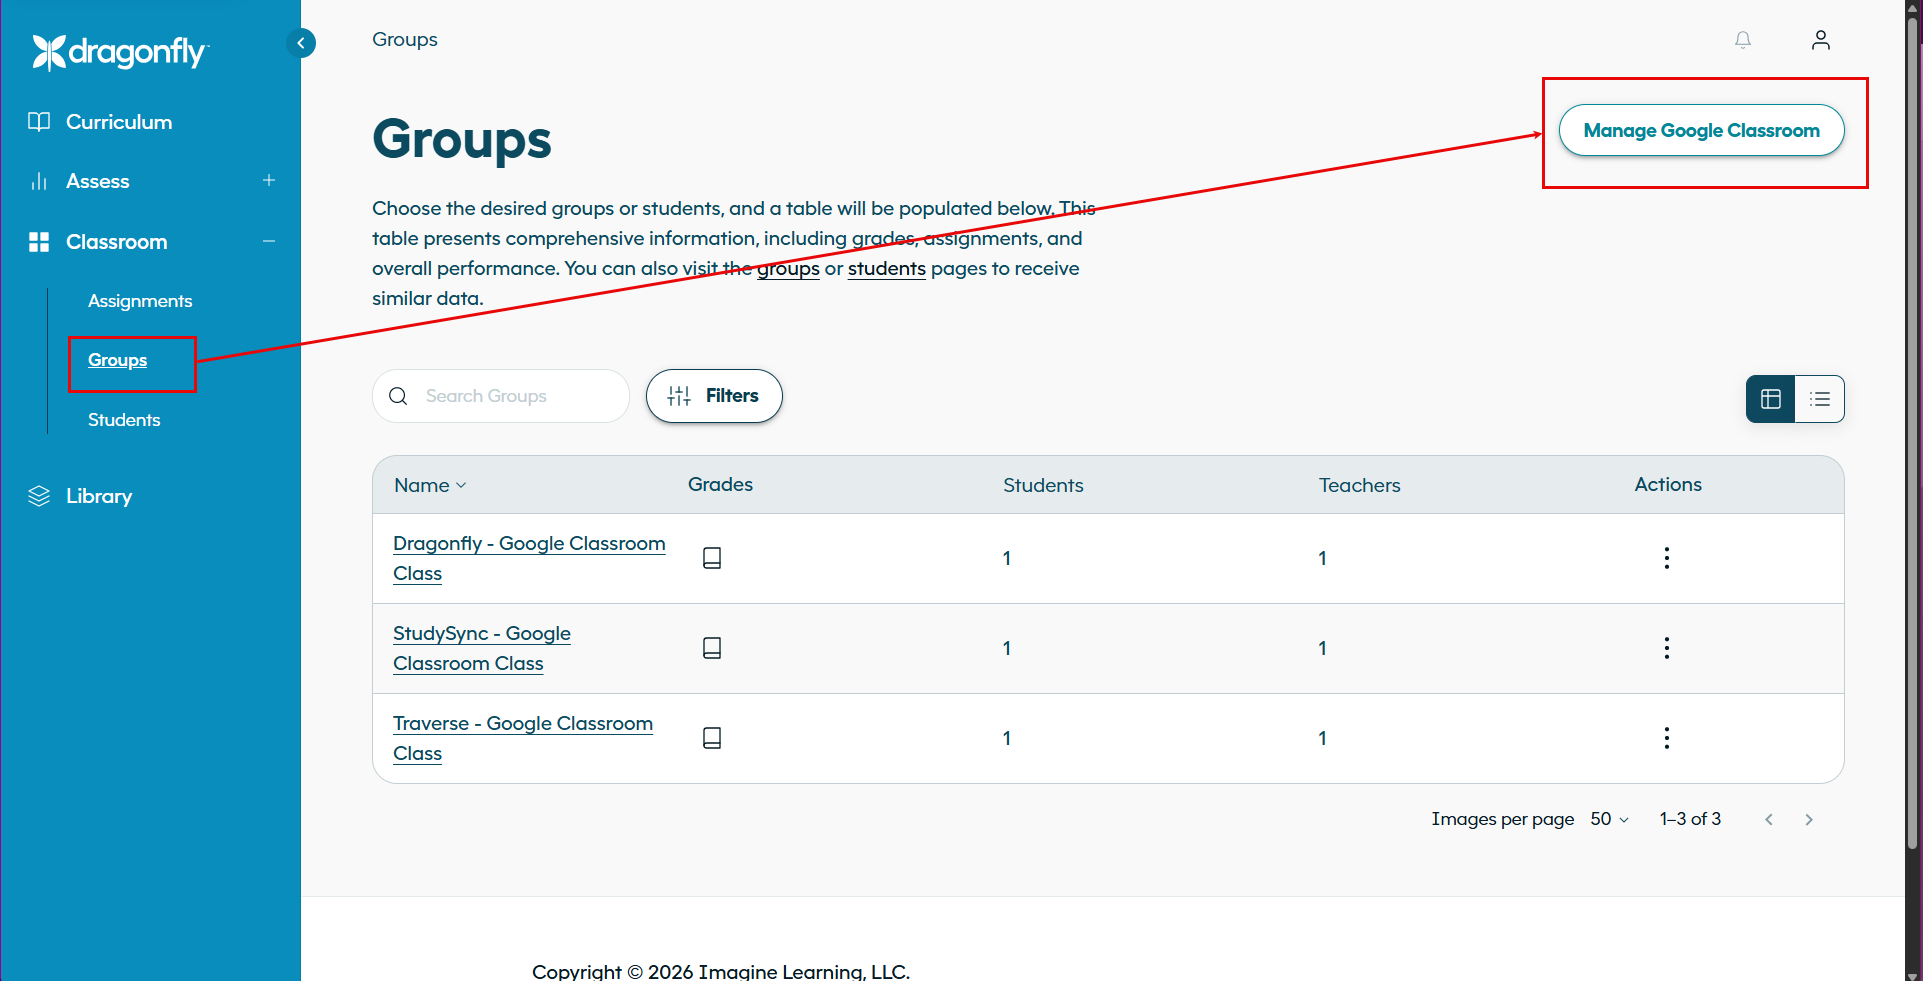Click the Grades column header
Screen dimensions: 1923x981
click(720, 484)
